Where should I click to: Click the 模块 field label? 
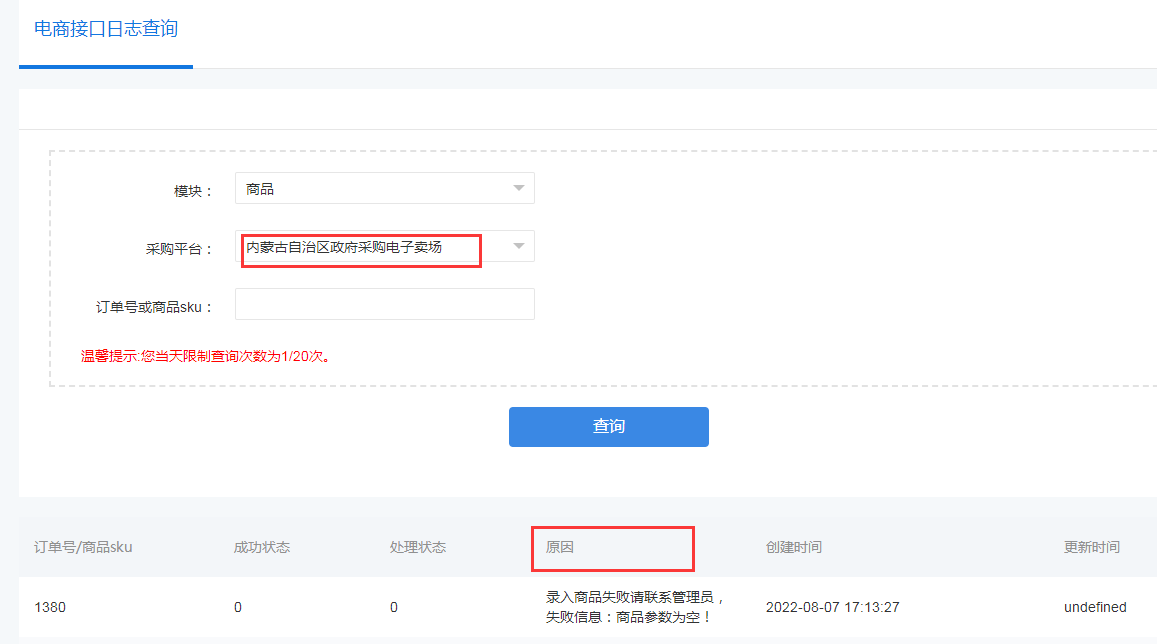[193, 191]
